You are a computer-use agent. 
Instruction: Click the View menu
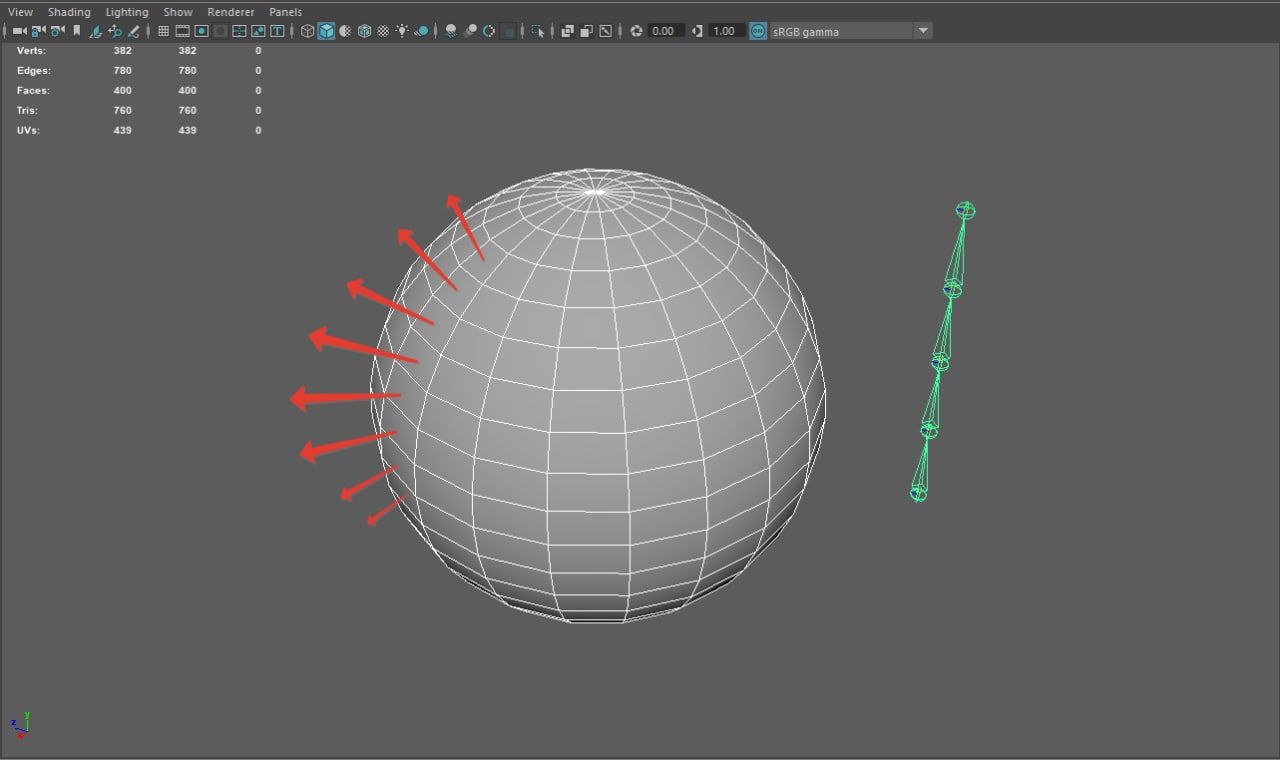(x=20, y=12)
